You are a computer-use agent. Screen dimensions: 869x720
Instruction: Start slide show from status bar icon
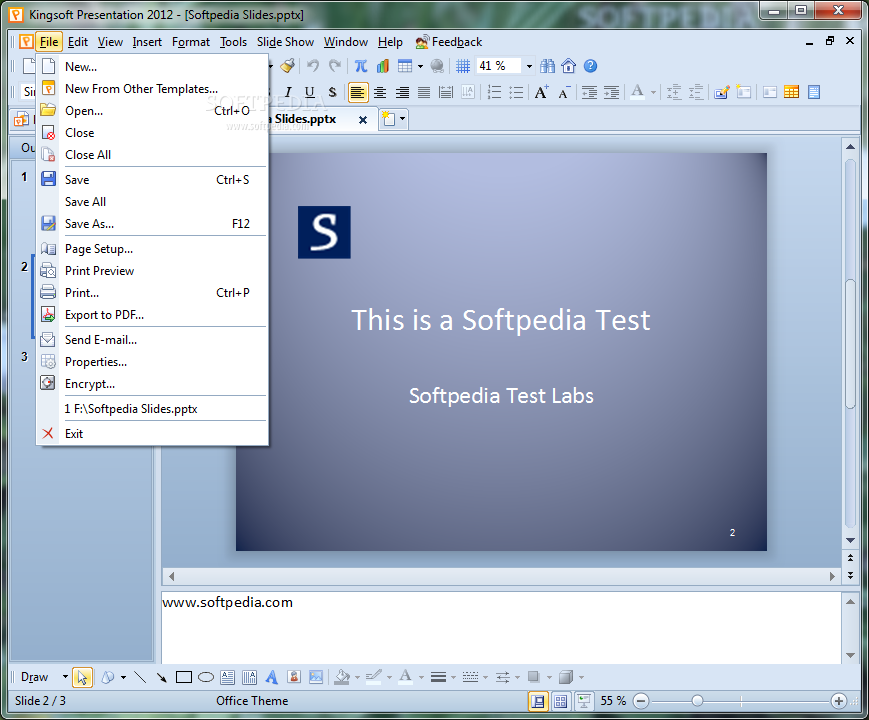point(584,701)
